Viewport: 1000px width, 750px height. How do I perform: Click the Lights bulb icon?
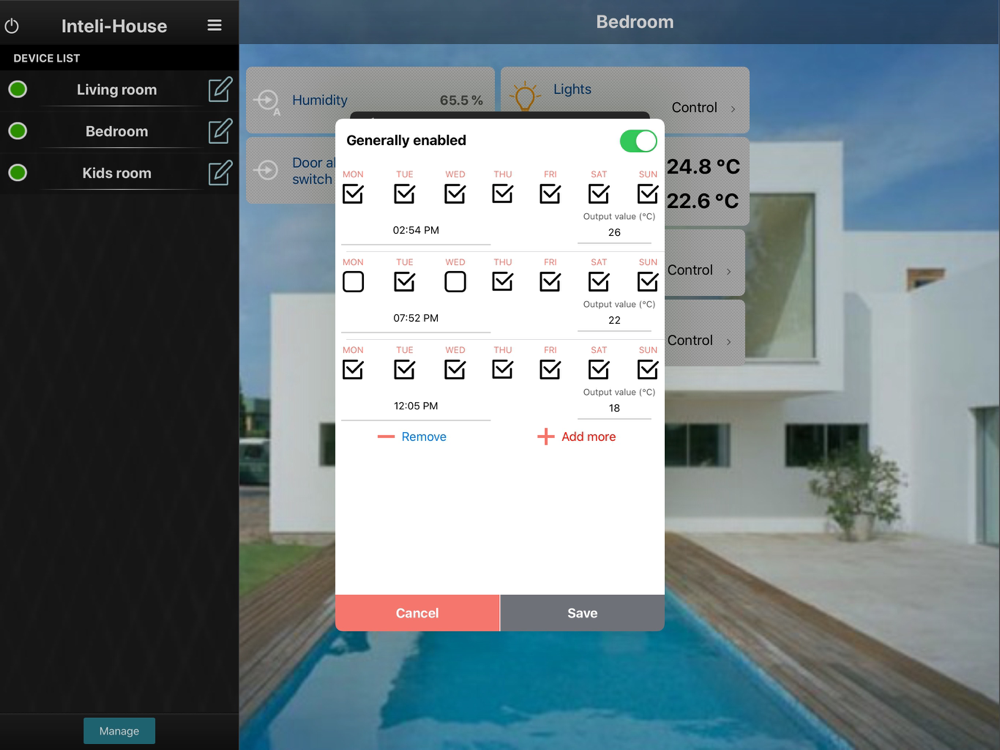(x=525, y=96)
